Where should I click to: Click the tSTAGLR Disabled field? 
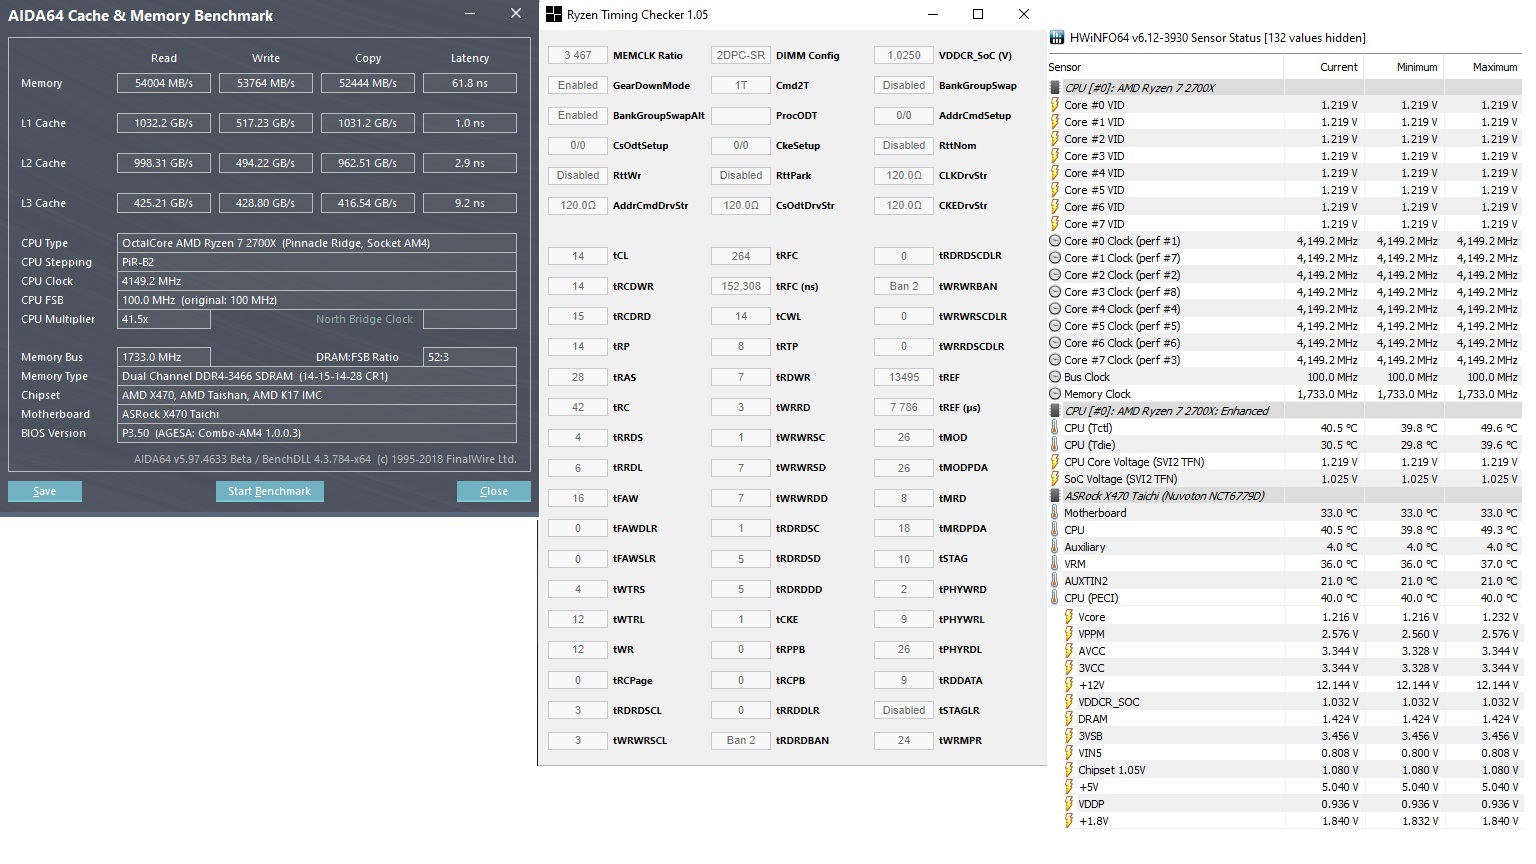tap(904, 710)
